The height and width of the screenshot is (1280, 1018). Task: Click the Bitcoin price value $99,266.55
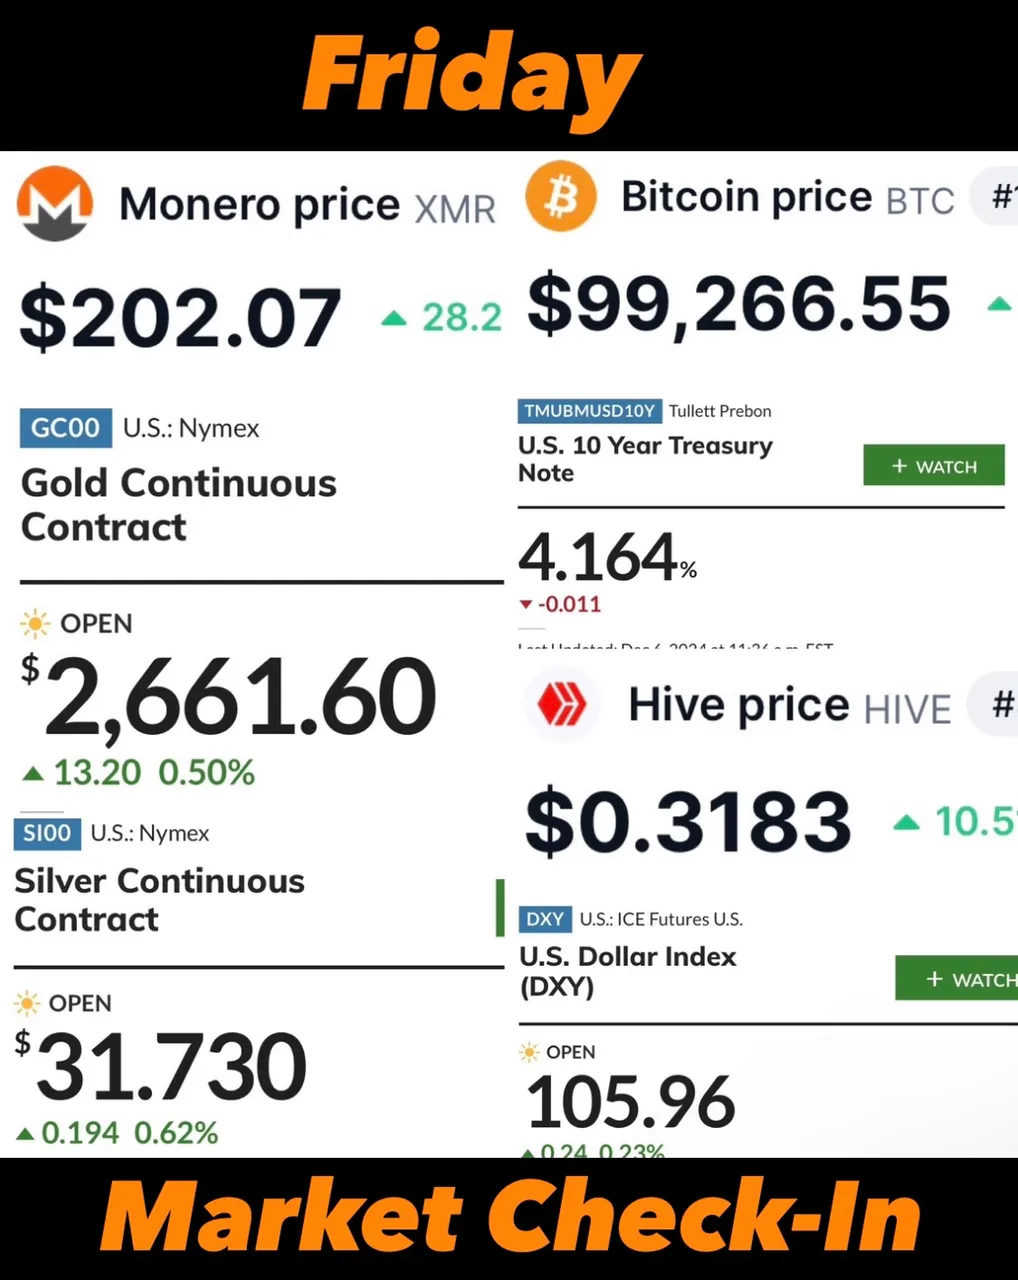pyautogui.click(x=739, y=305)
